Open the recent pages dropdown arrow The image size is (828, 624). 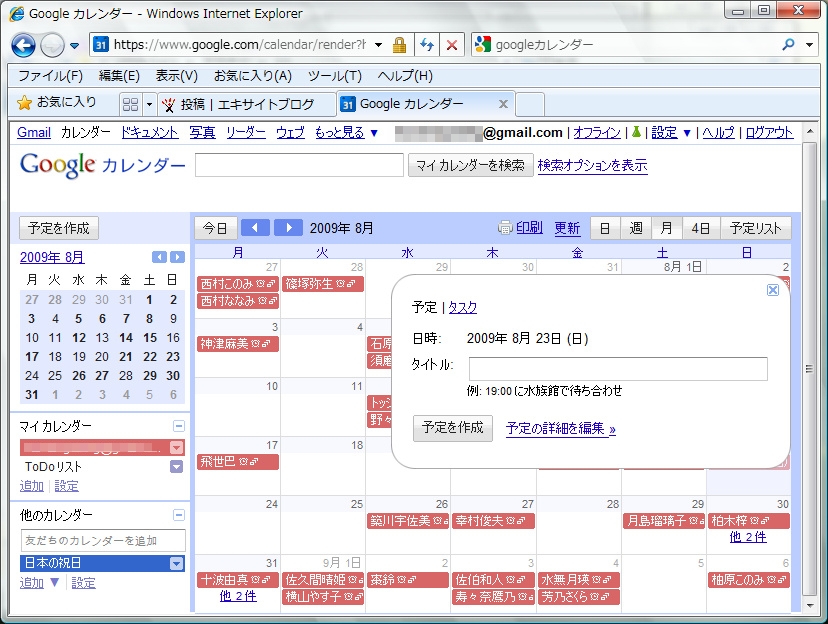pos(74,45)
